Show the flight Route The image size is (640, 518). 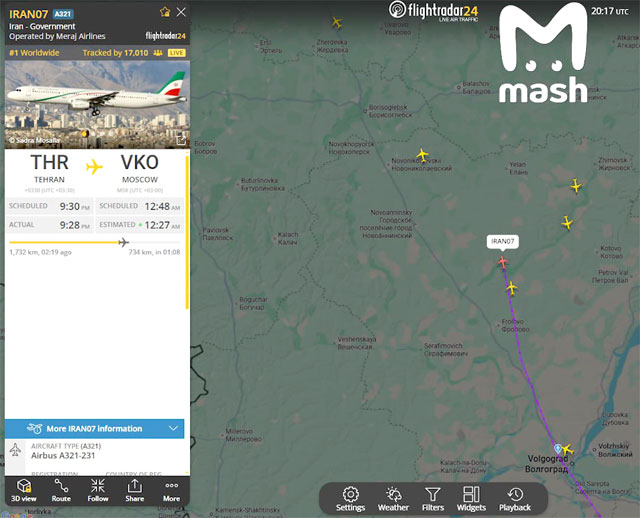coord(61,490)
